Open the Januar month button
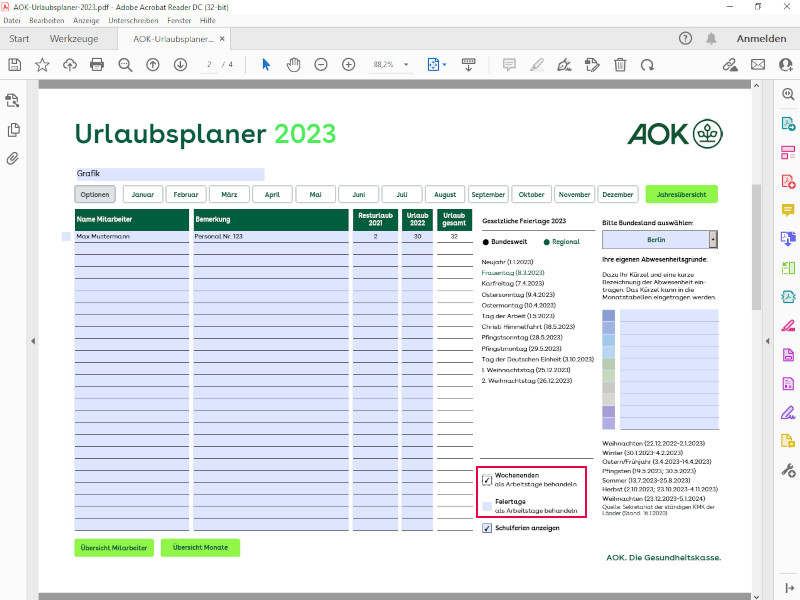800x600 pixels. point(143,194)
